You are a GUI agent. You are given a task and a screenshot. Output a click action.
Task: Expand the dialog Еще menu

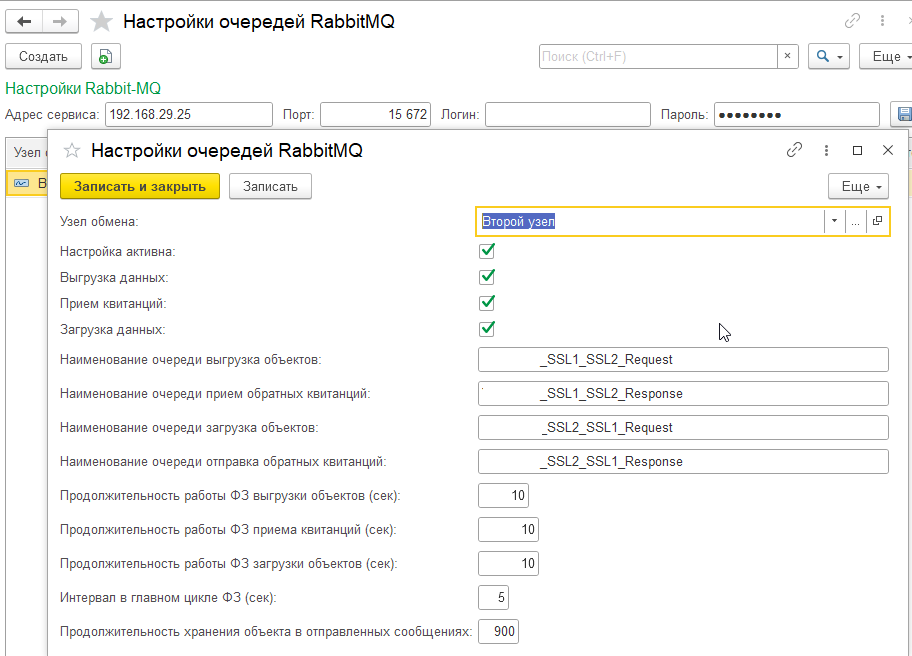(858, 187)
